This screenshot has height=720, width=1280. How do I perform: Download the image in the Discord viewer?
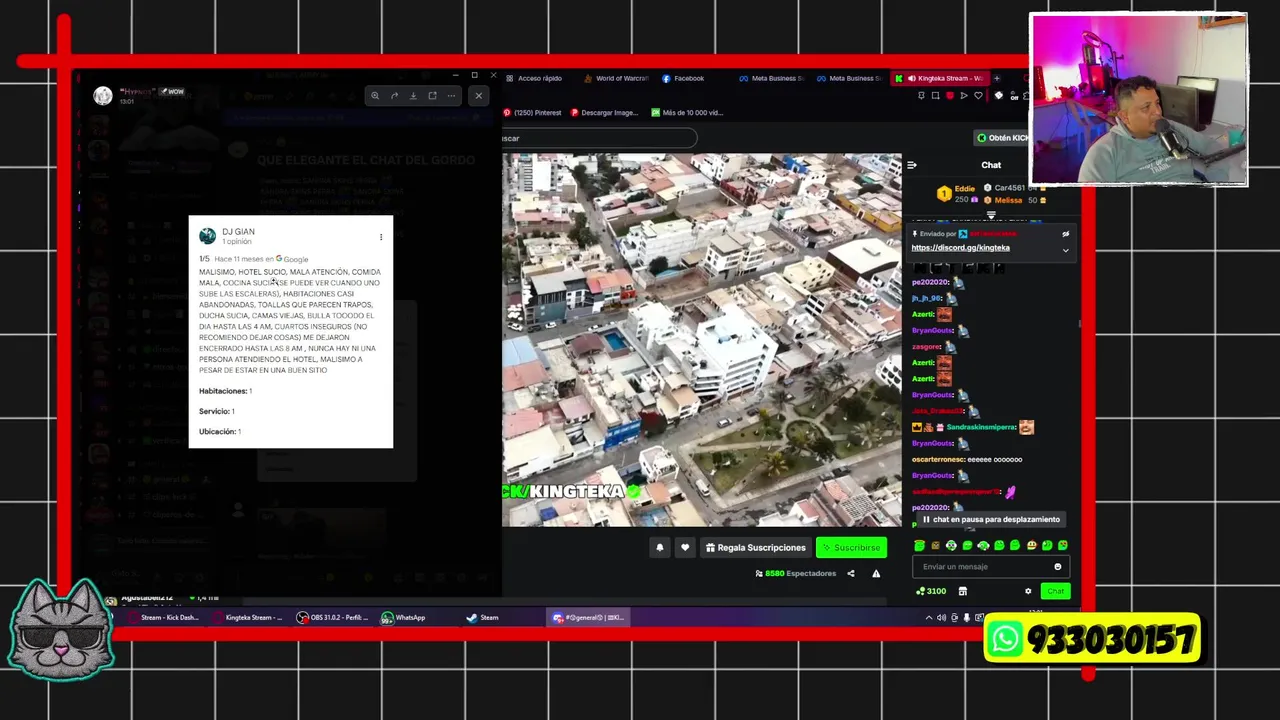tap(413, 96)
